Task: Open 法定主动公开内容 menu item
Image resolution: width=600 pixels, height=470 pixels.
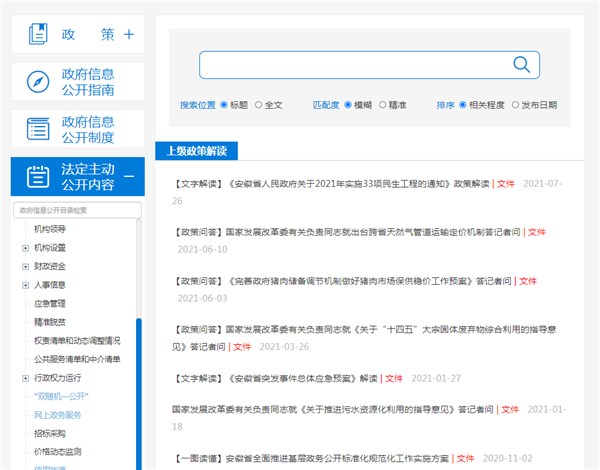Action: tap(78, 176)
